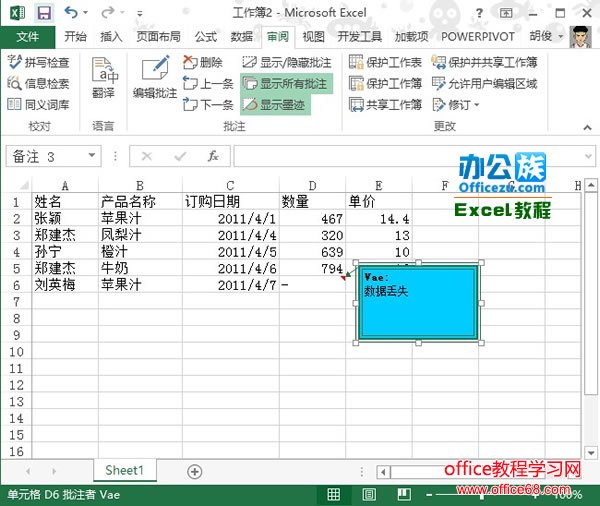Select cell containing 凤梨汁
The image size is (600, 506).
tap(140, 235)
